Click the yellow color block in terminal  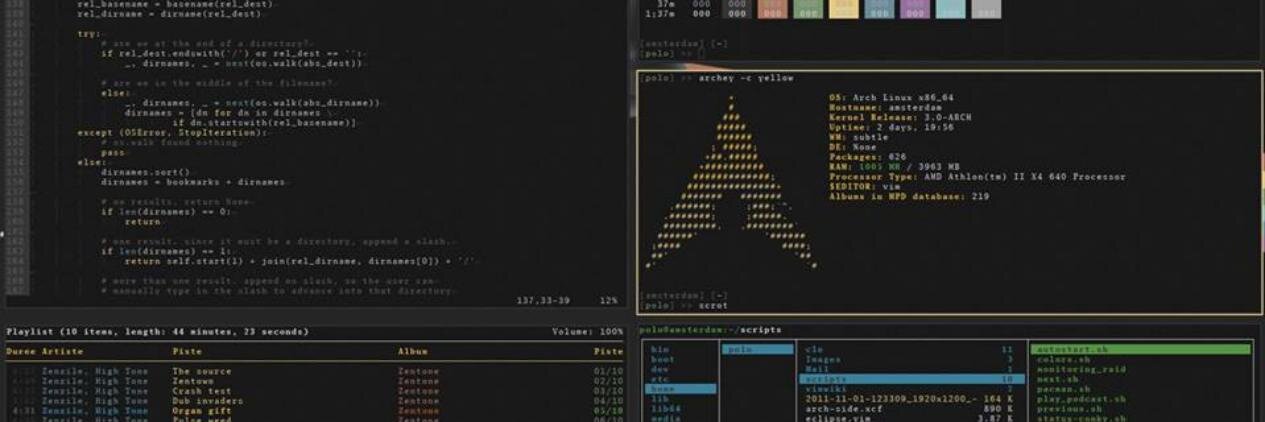tap(844, 9)
